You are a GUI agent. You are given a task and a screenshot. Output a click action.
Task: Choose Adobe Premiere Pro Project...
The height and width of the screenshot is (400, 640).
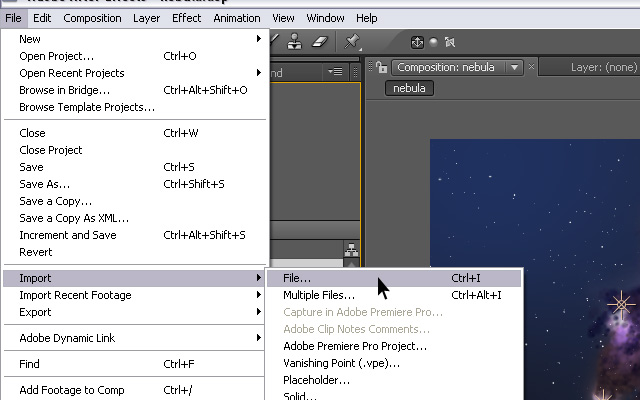[x=394, y=347]
